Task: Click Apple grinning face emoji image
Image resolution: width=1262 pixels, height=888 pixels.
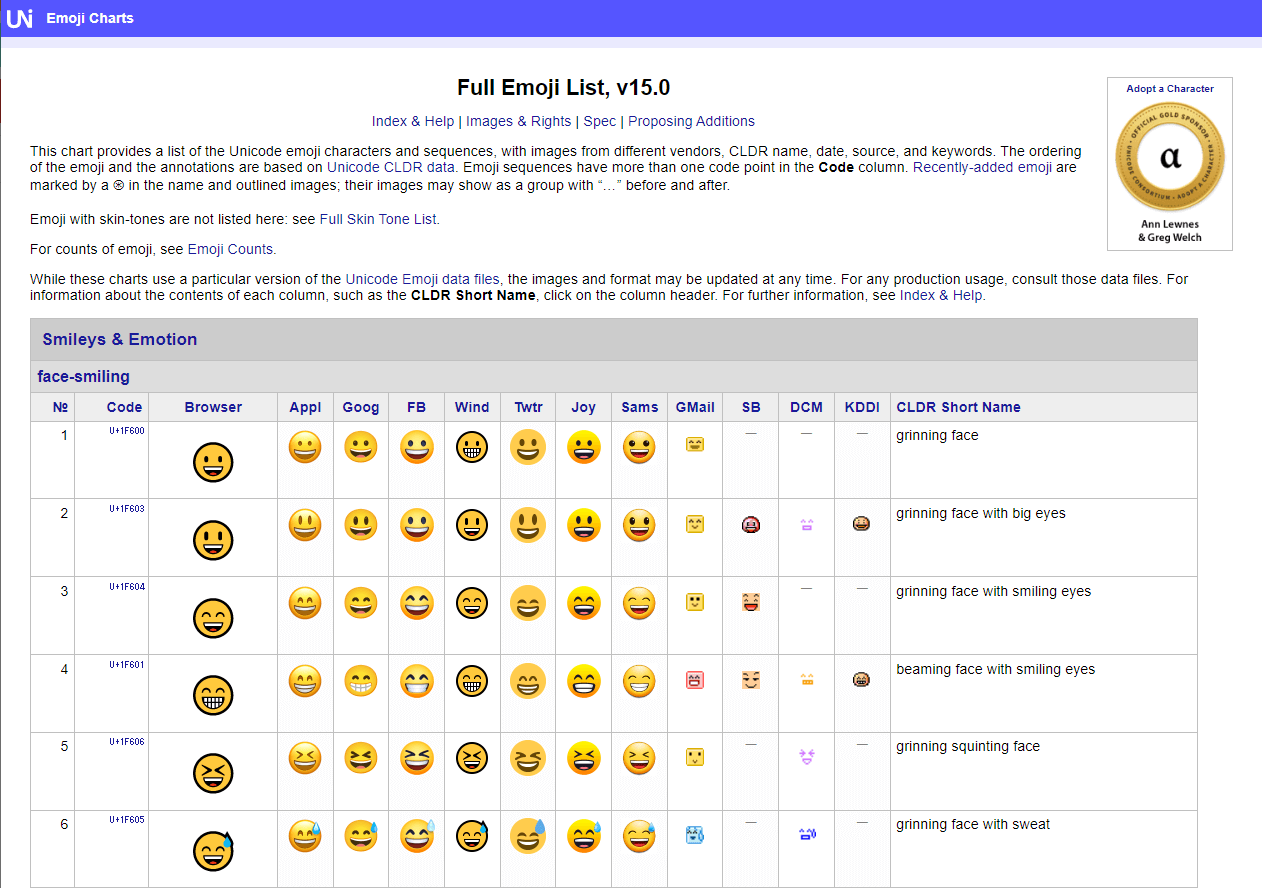Action: [x=305, y=447]
